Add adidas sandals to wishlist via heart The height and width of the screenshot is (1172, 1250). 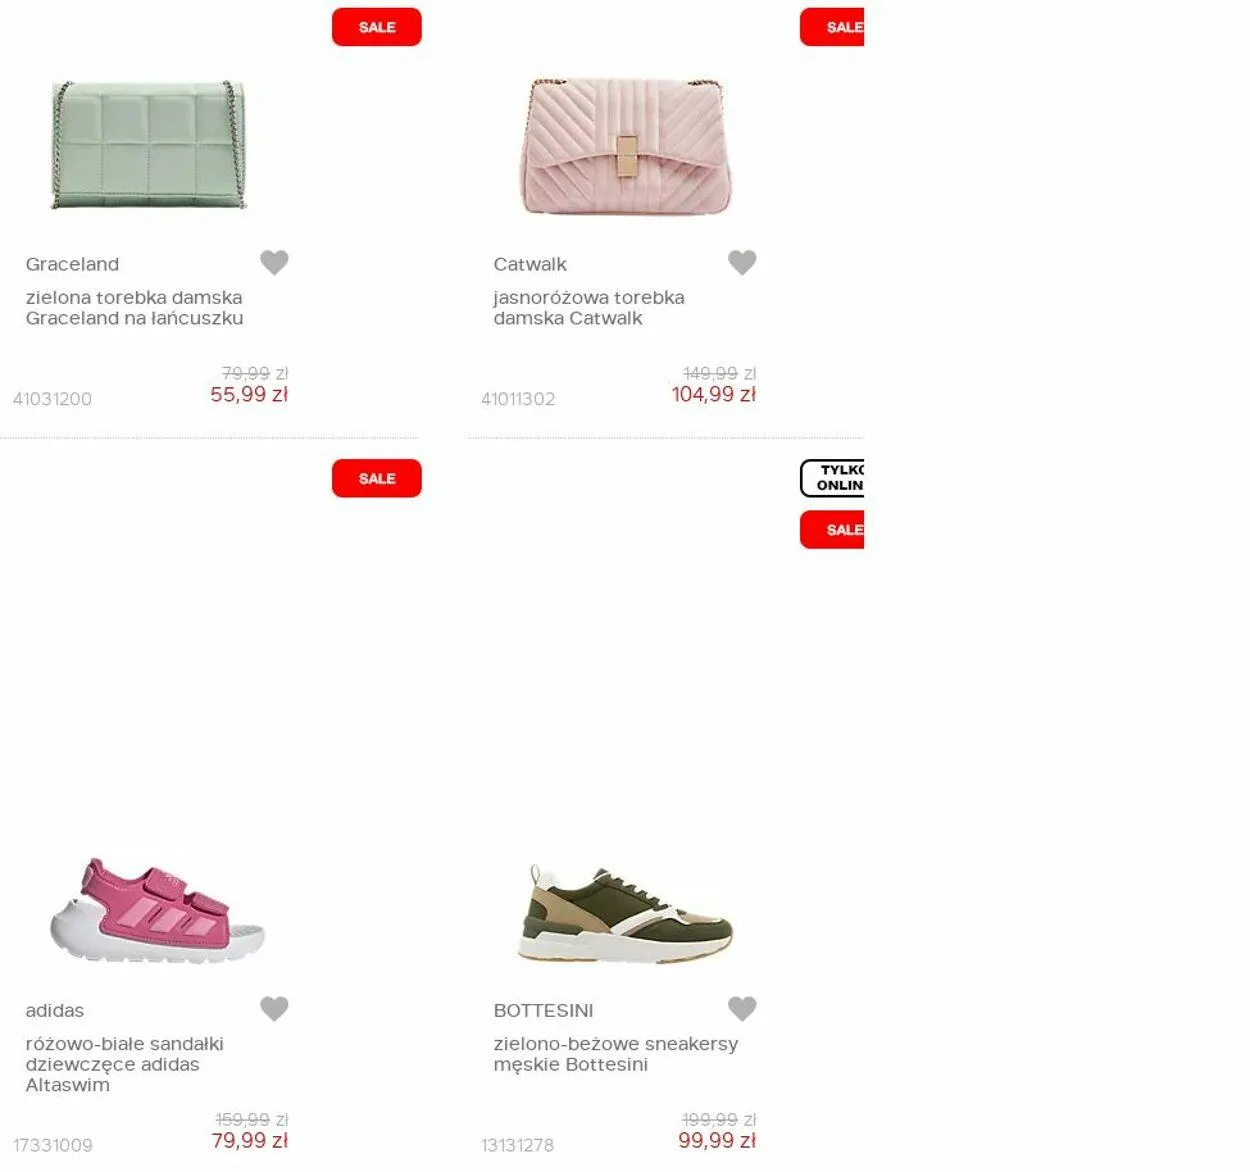[x=274, y=1008]
